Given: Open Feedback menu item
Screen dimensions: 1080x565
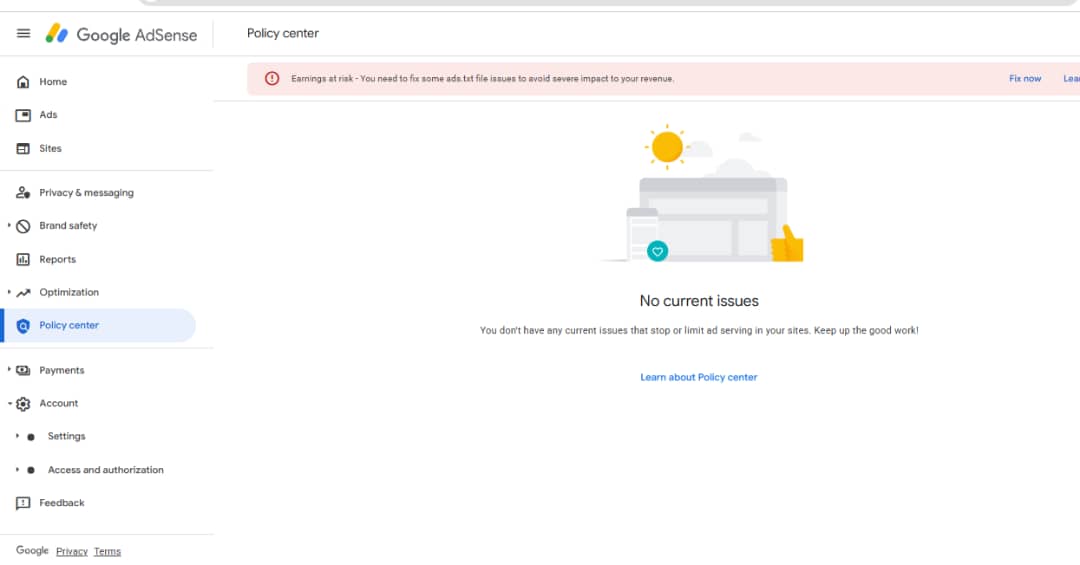Looking at the screenshot, I should pyautogui.click(x=61, y=503).
